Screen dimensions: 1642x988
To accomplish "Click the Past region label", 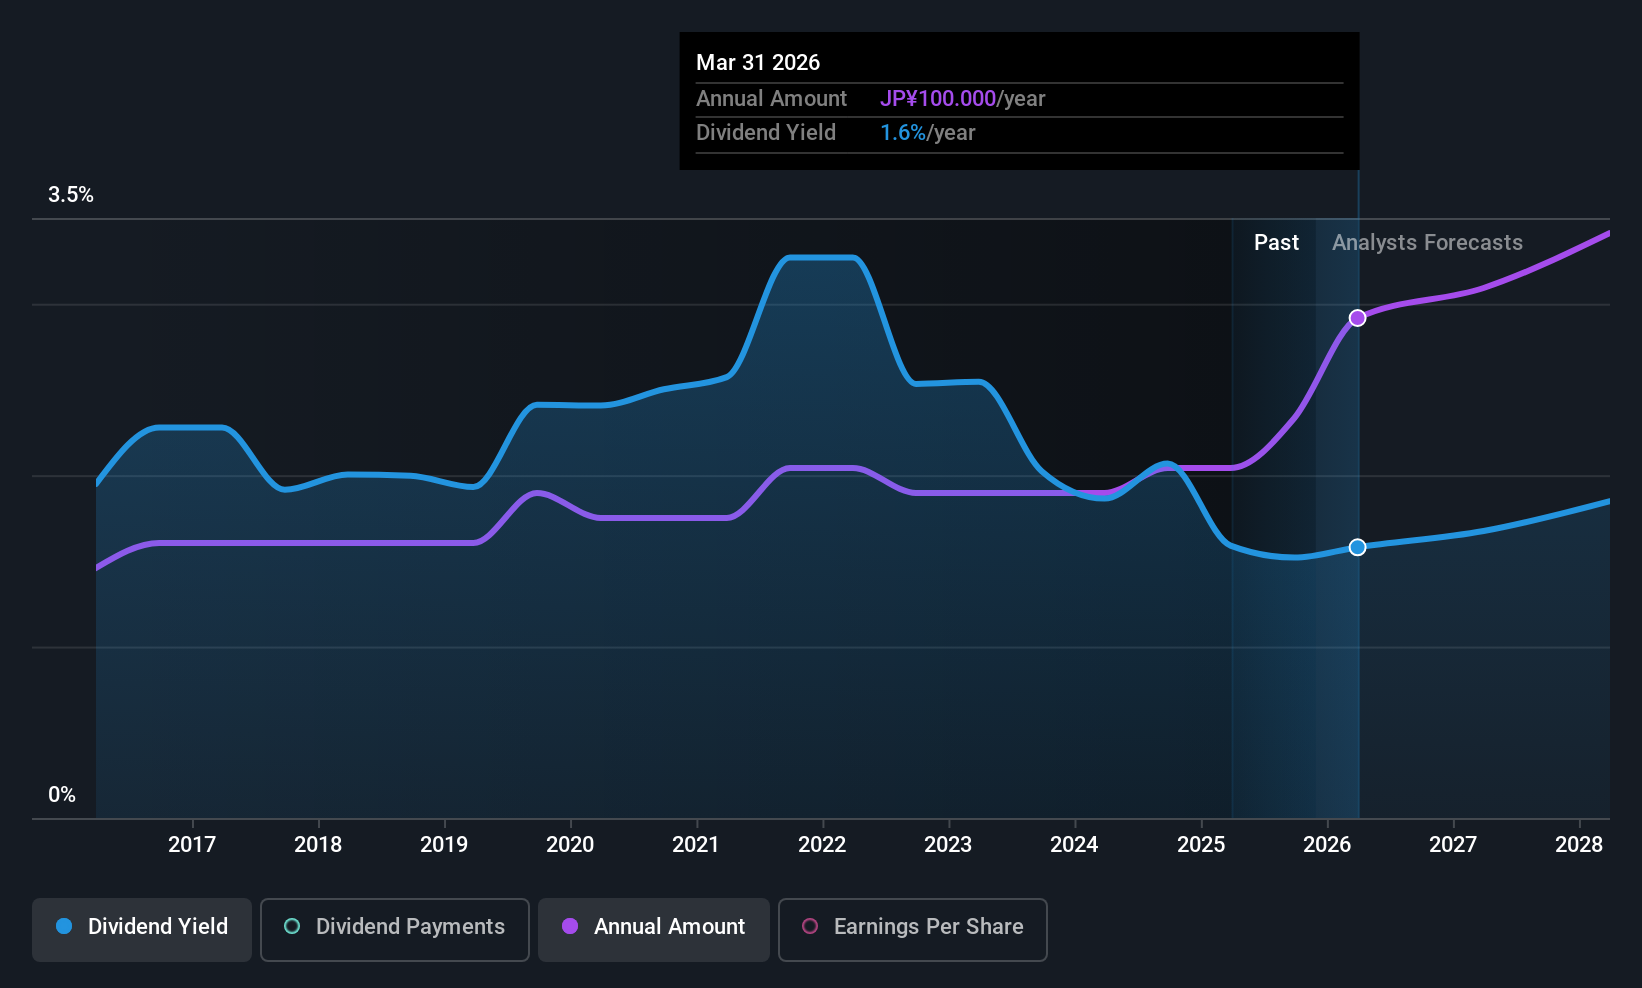I will coord(1276,243).
